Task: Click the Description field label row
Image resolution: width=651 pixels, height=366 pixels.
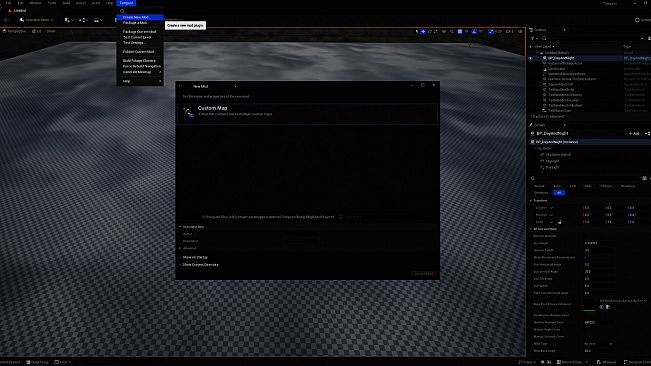Action: coord(191,241)
